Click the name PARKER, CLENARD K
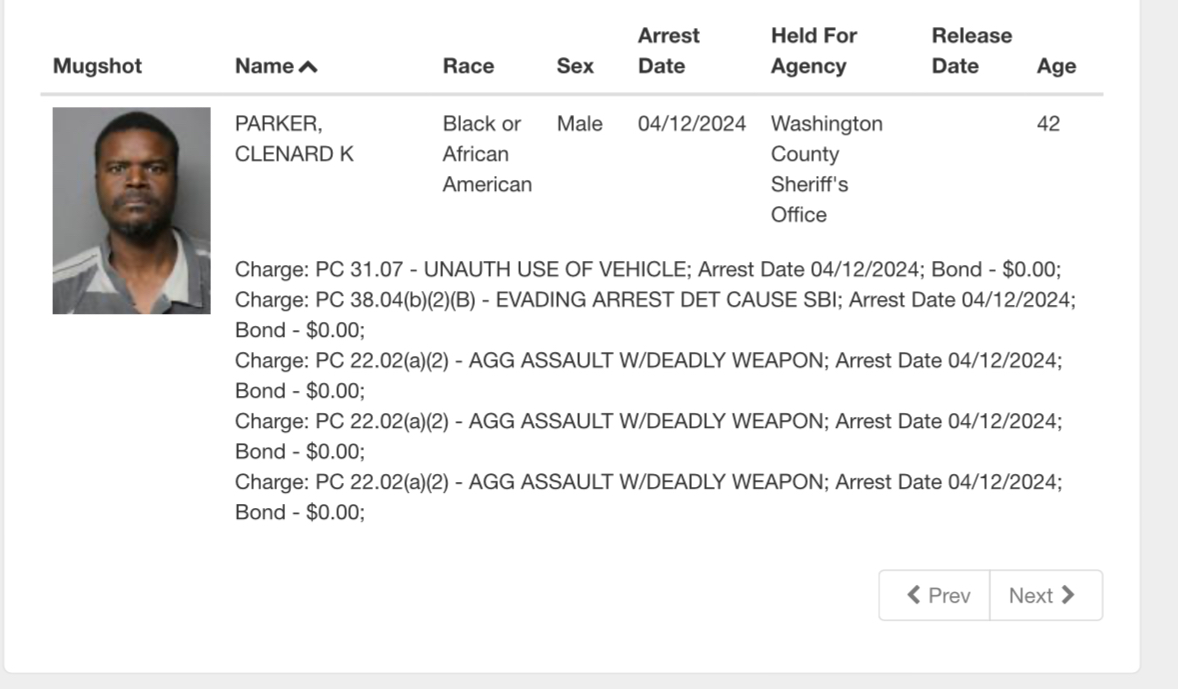This screenshot has width=1178, height=689. pyautogui.click(x=294, y=139)
